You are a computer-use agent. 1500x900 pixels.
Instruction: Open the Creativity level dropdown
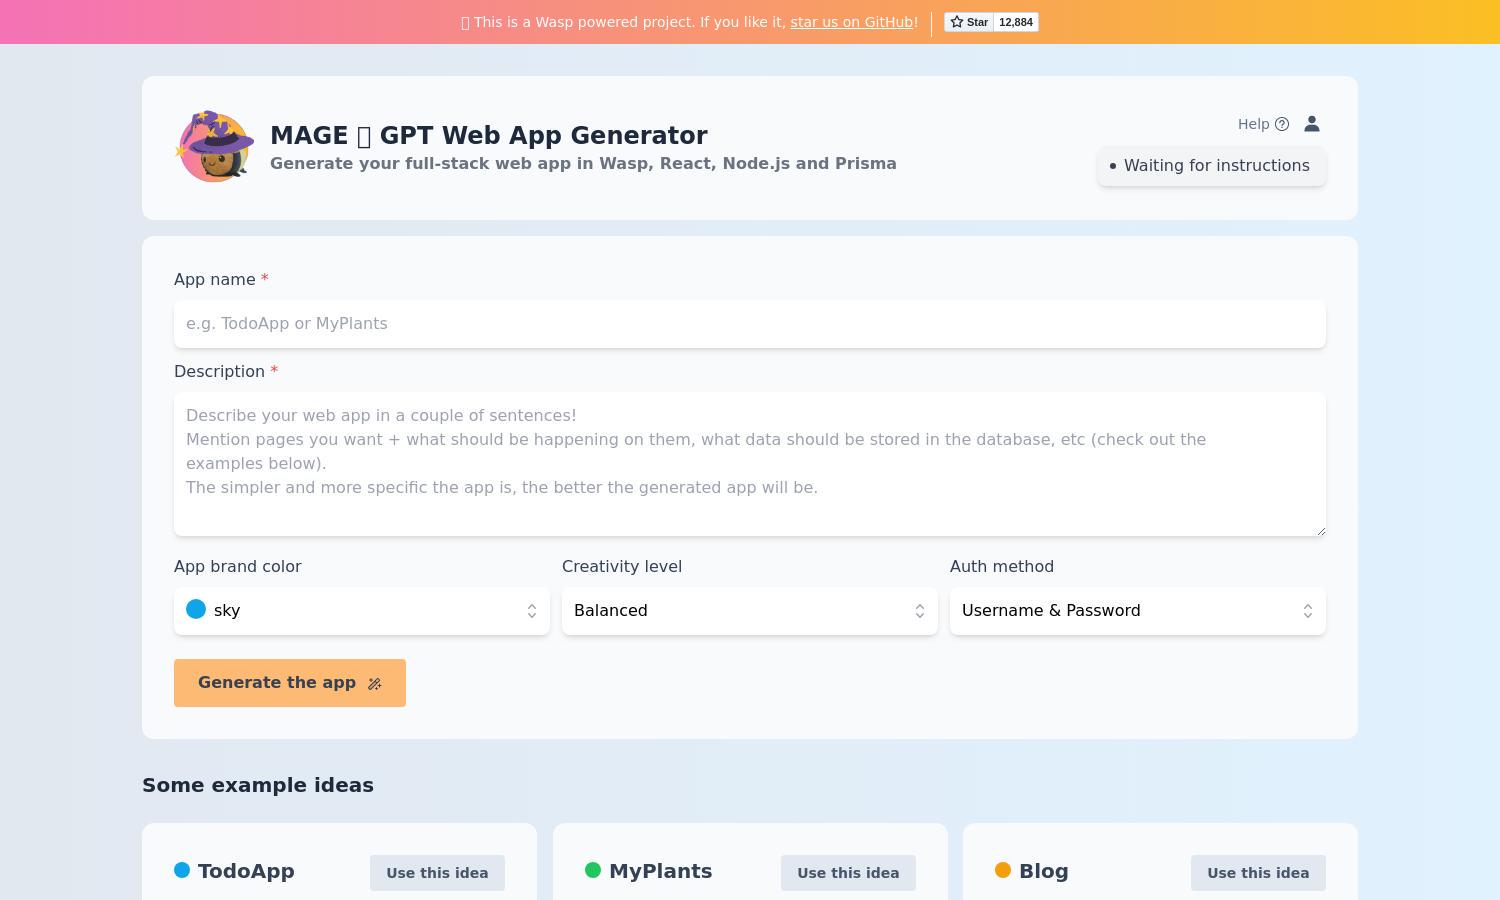[x=750, y=611]
